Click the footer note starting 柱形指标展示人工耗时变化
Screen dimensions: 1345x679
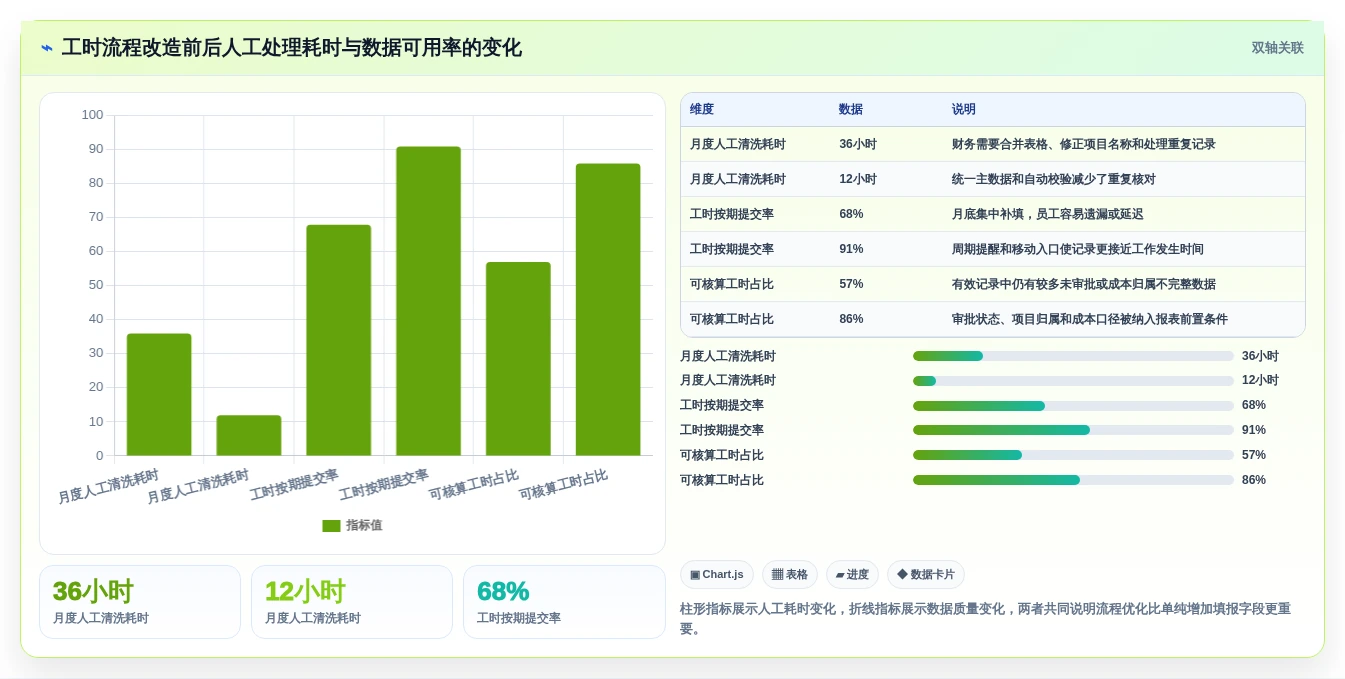pos(985,618)
